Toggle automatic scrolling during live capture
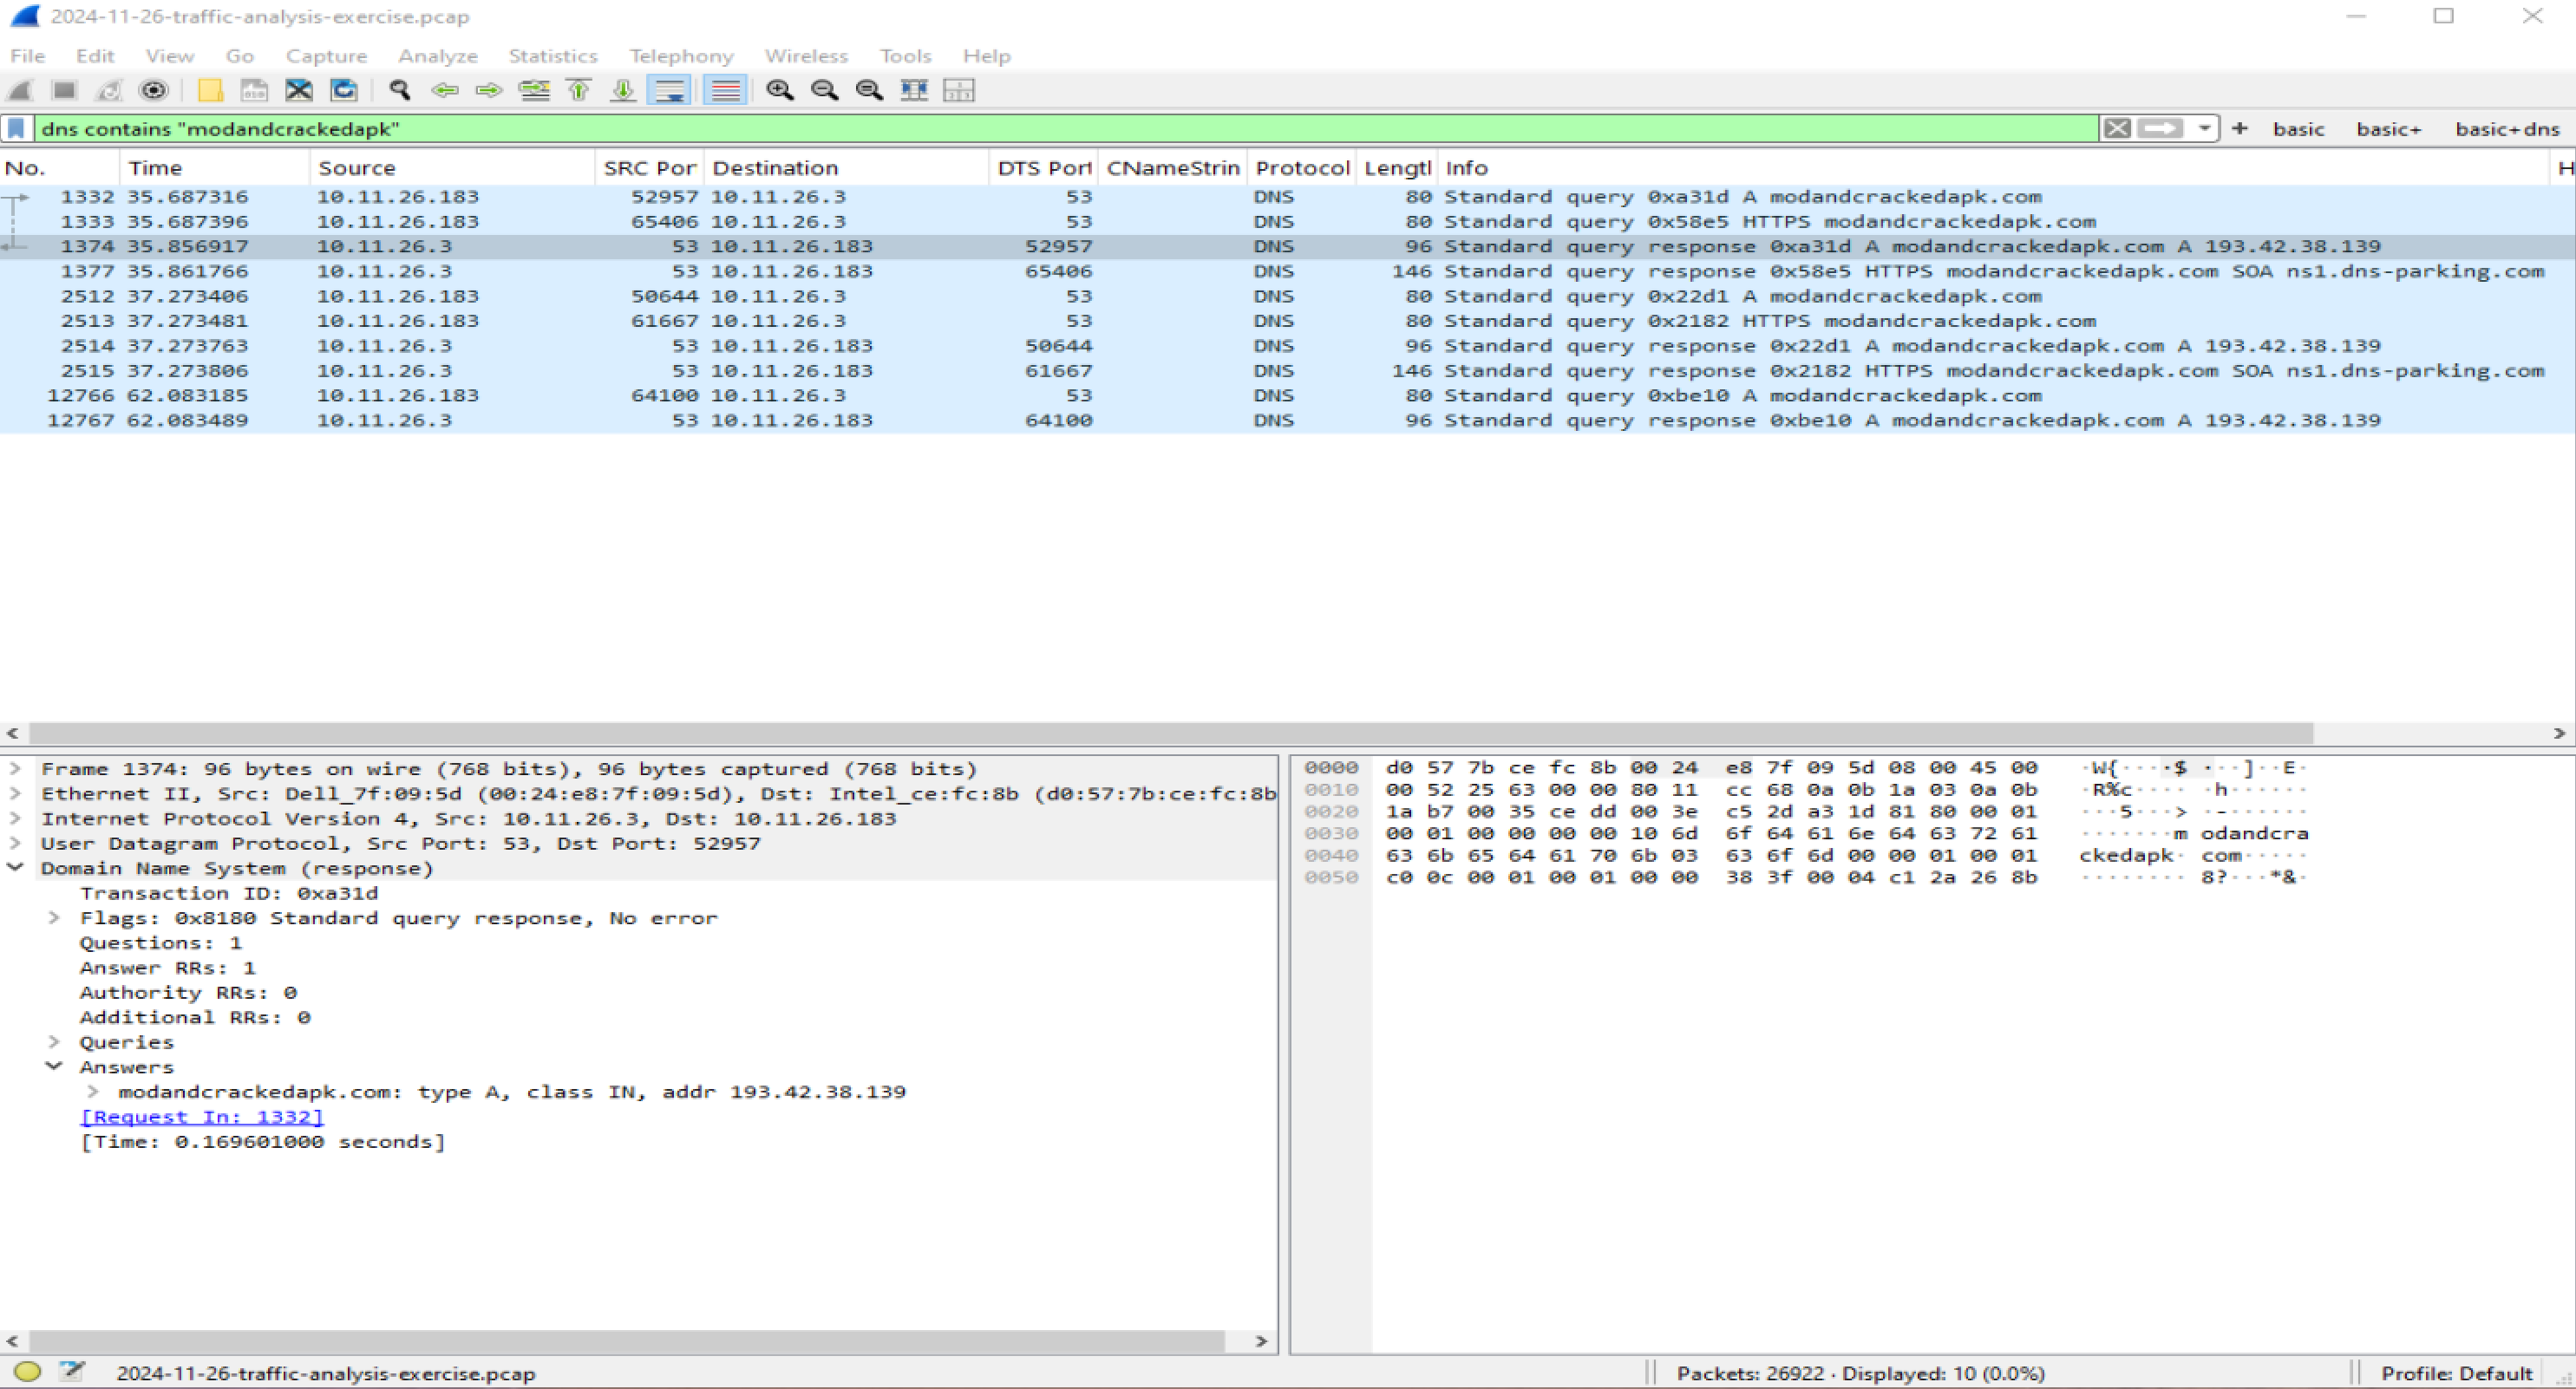The height and width of the screenshot is (1389, 2576). point(670,90)
